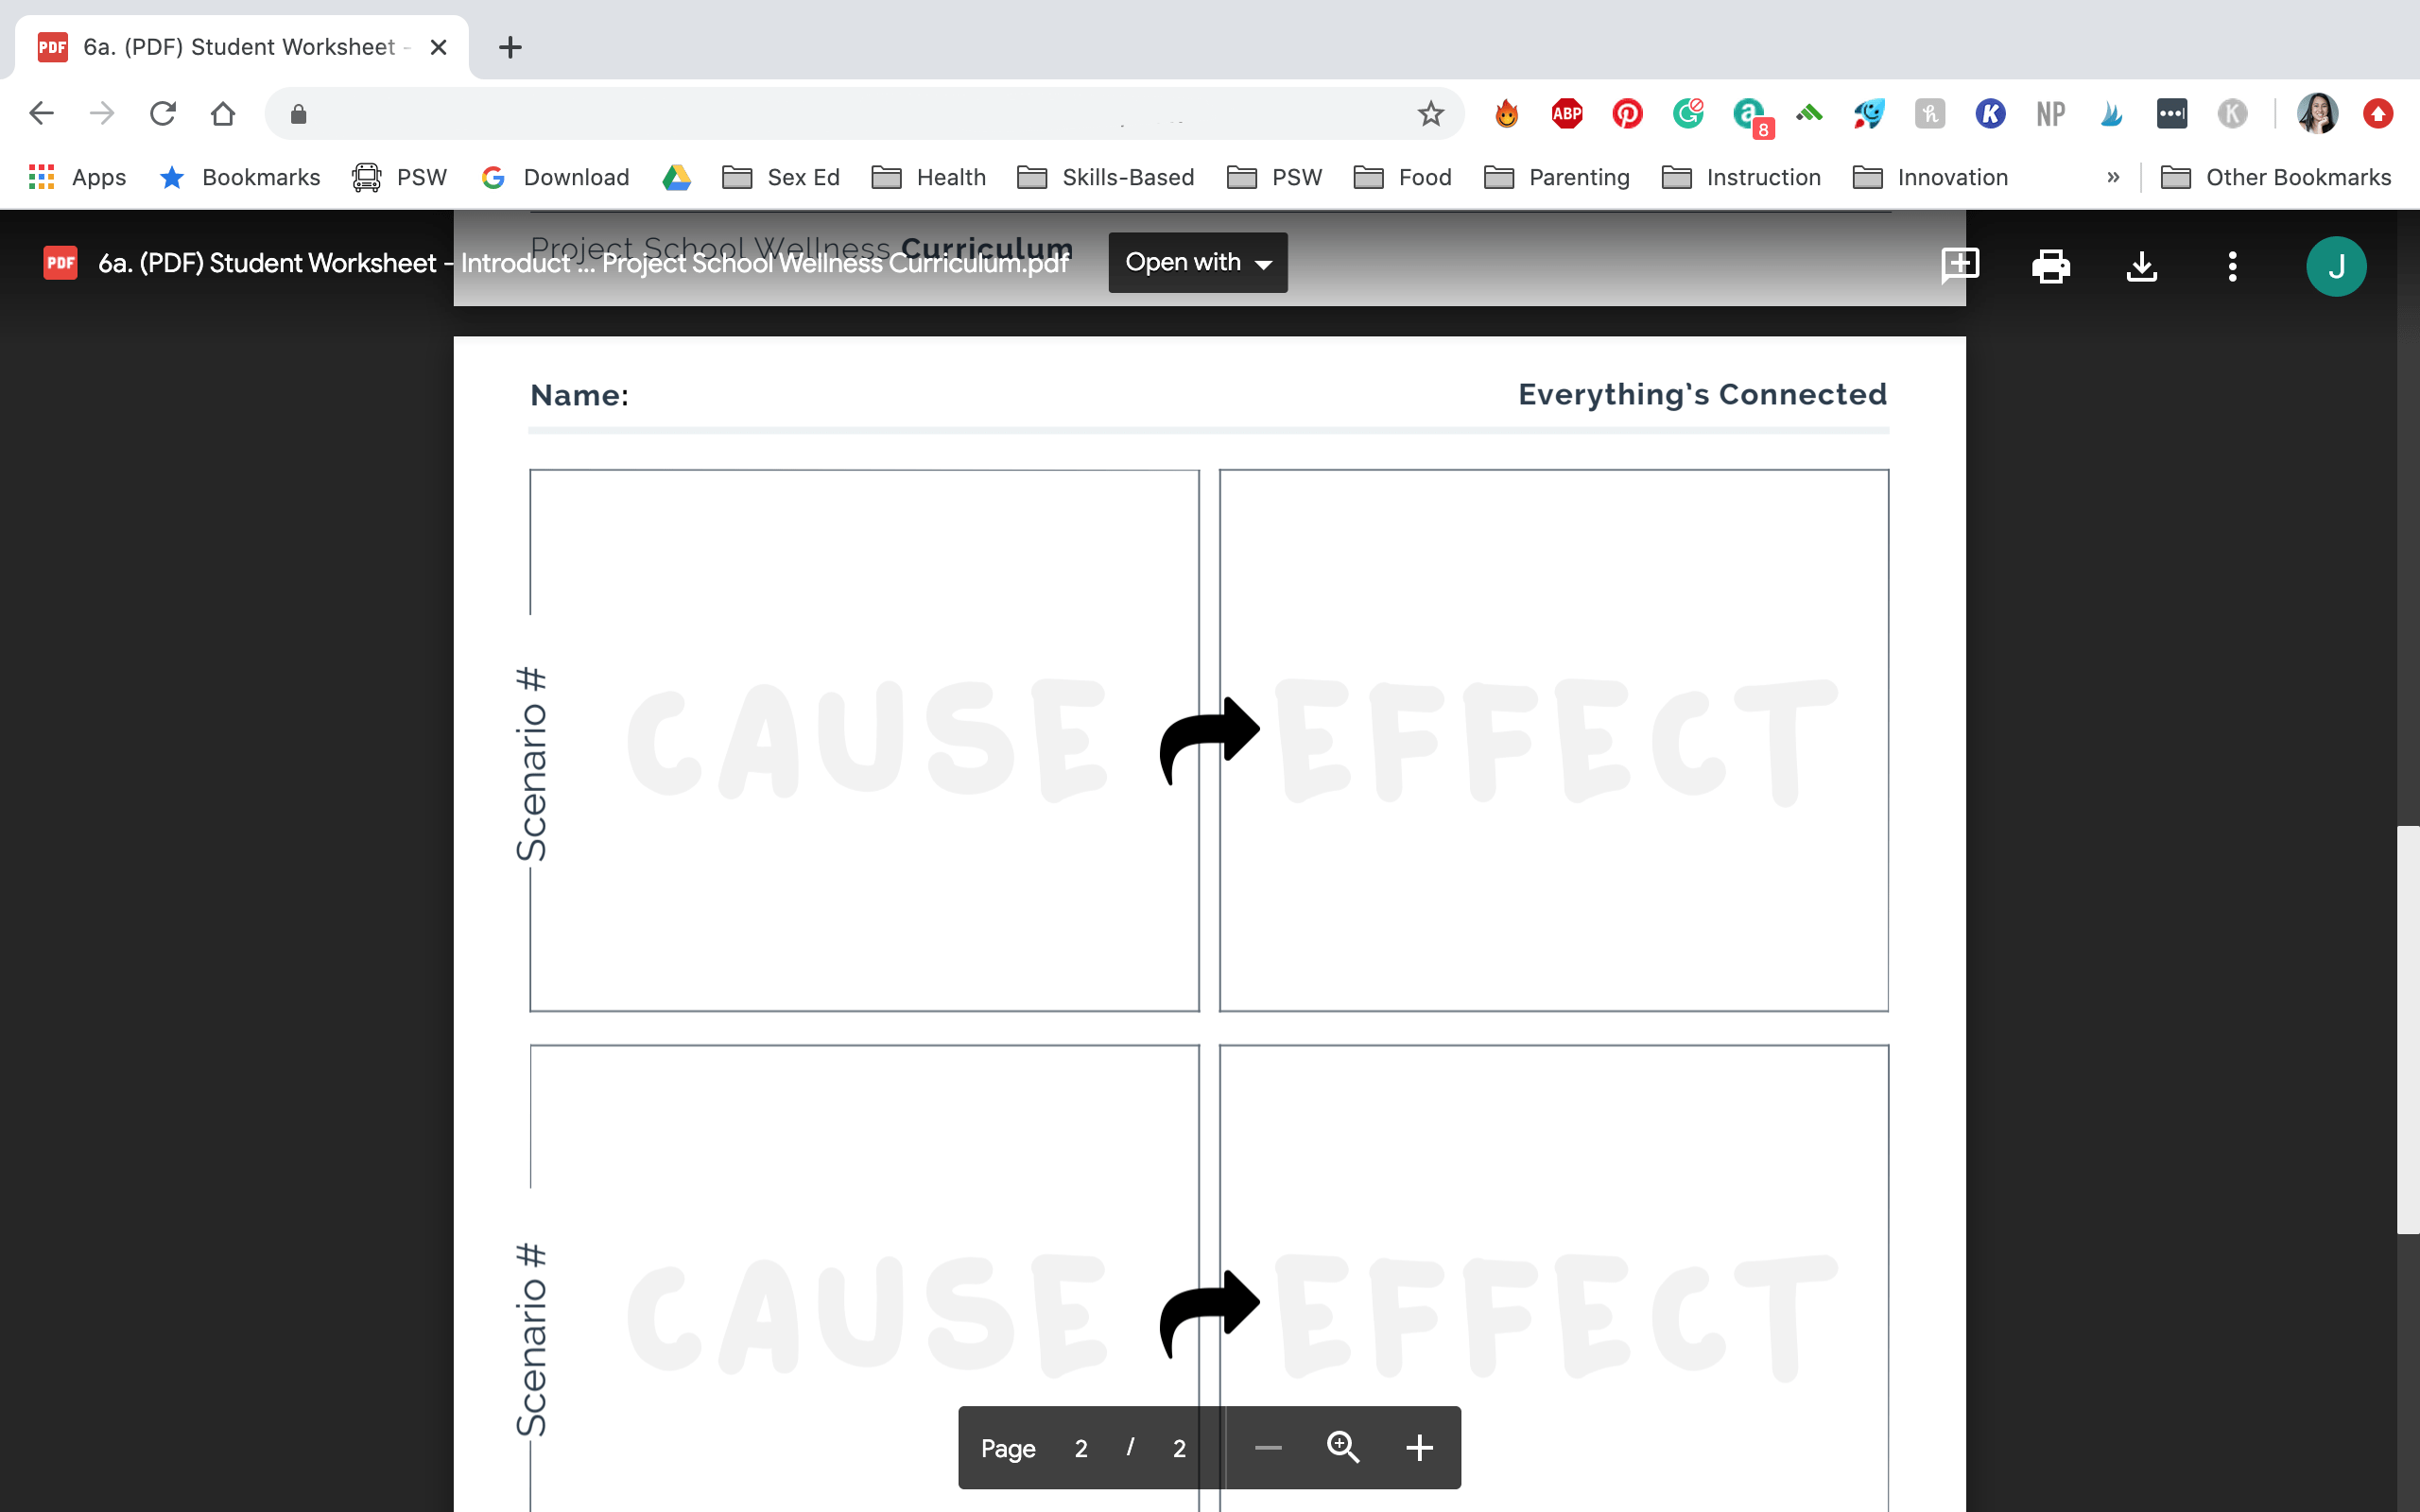
Task: Open the NP extension icon
Action: [2051, 114]
